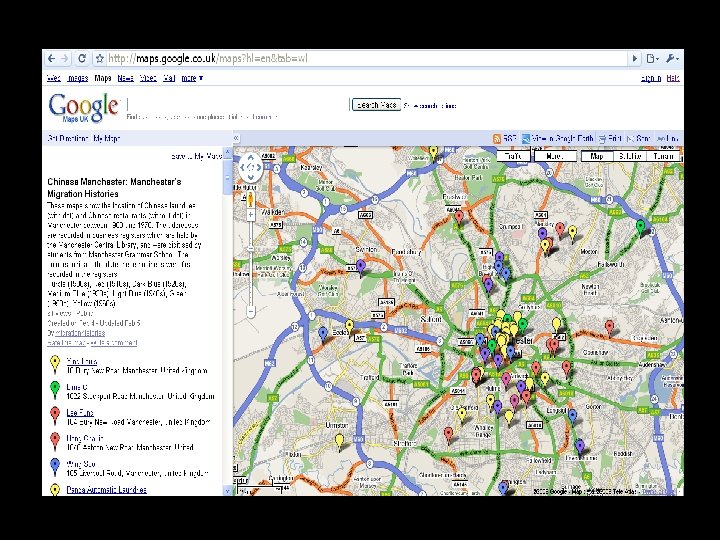
Task: Click into the maps search text field
Action: coord(238,105)
